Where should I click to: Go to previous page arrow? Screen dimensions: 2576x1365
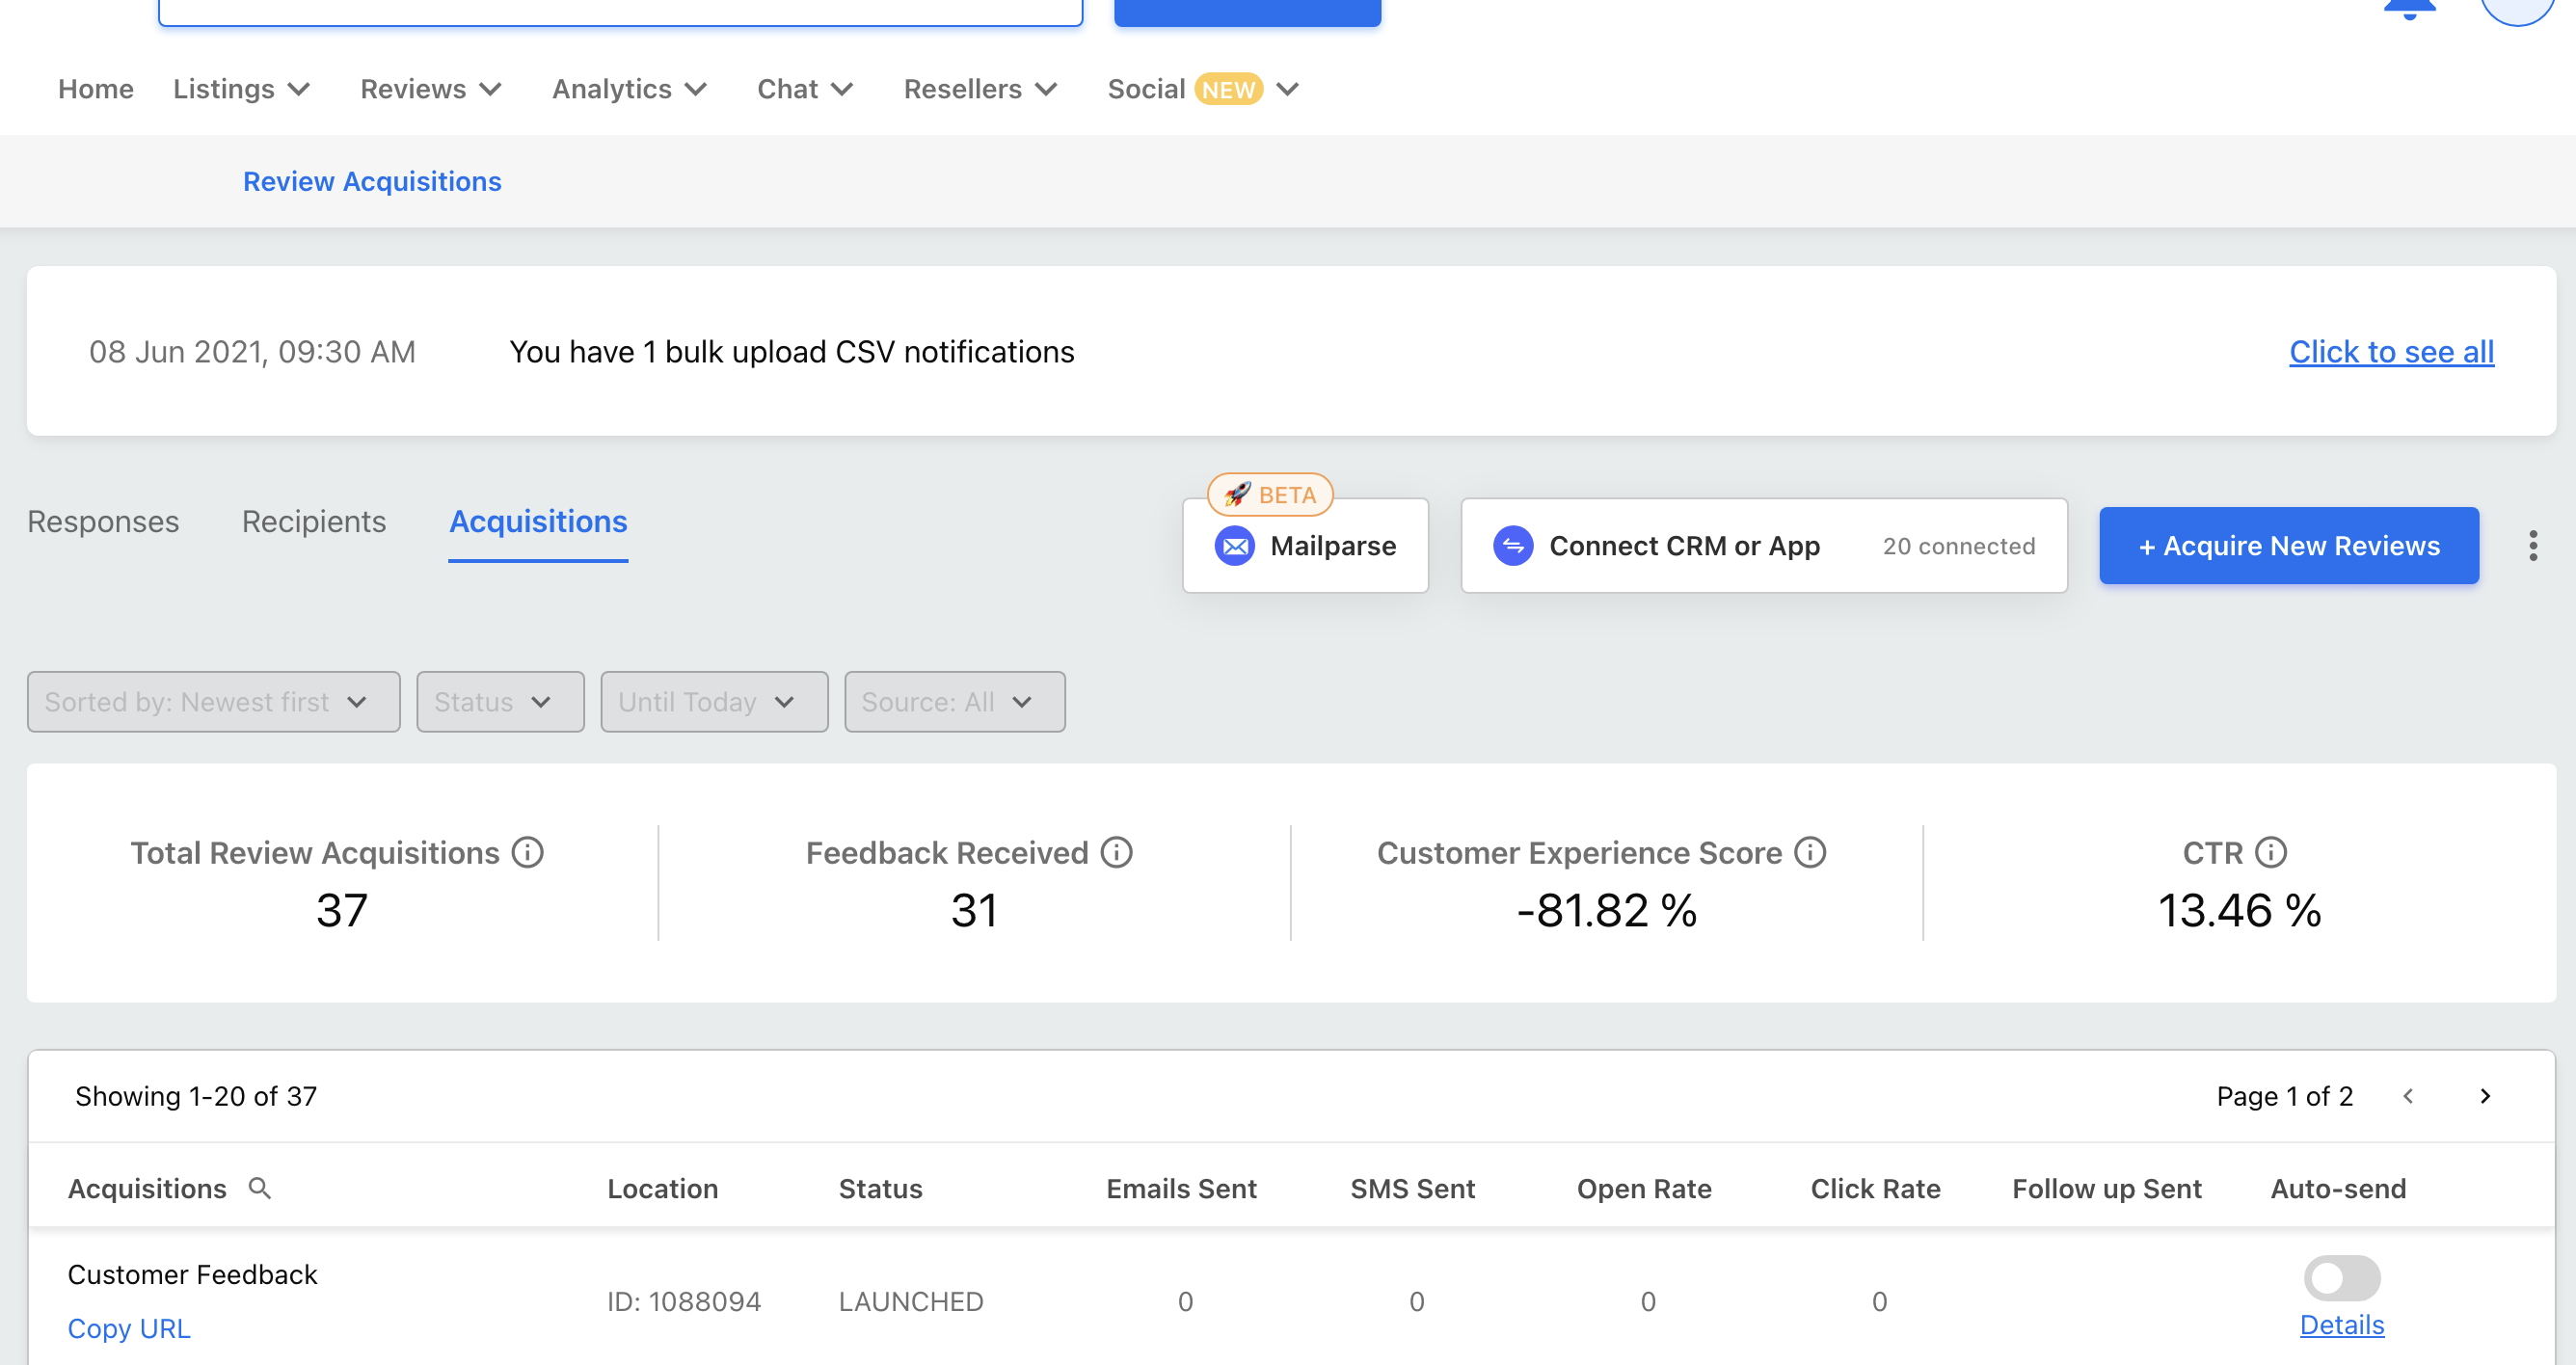pos(2408,1096)
